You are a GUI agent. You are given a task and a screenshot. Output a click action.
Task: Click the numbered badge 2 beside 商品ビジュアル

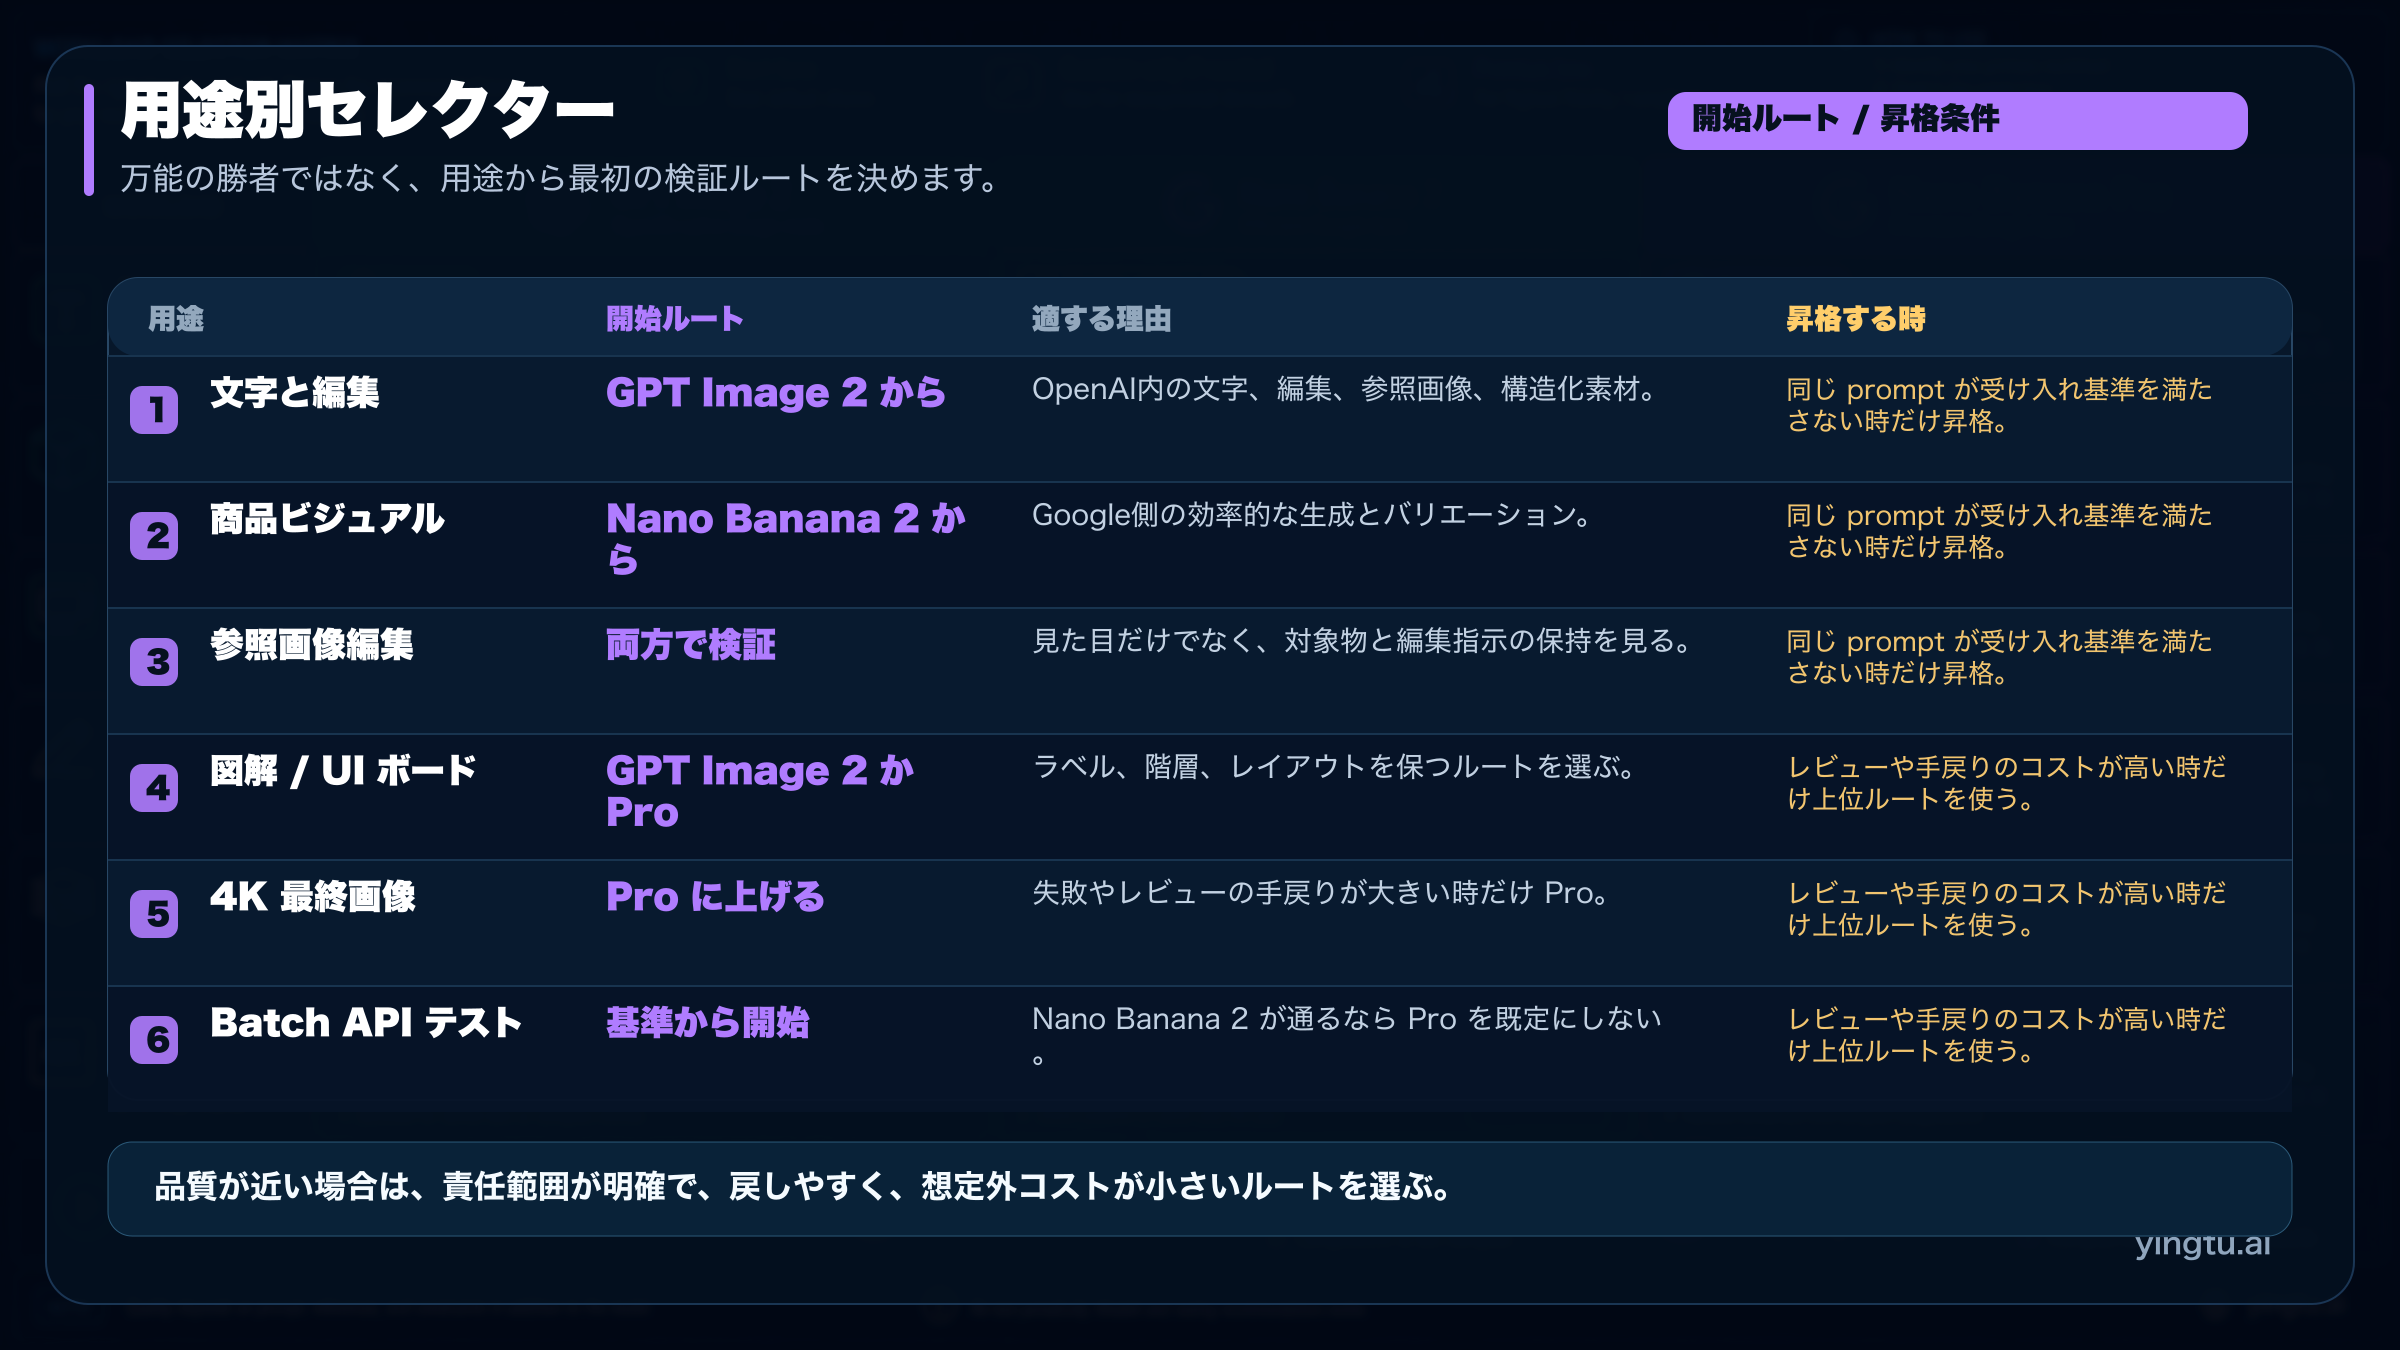[x=155, y=535]
